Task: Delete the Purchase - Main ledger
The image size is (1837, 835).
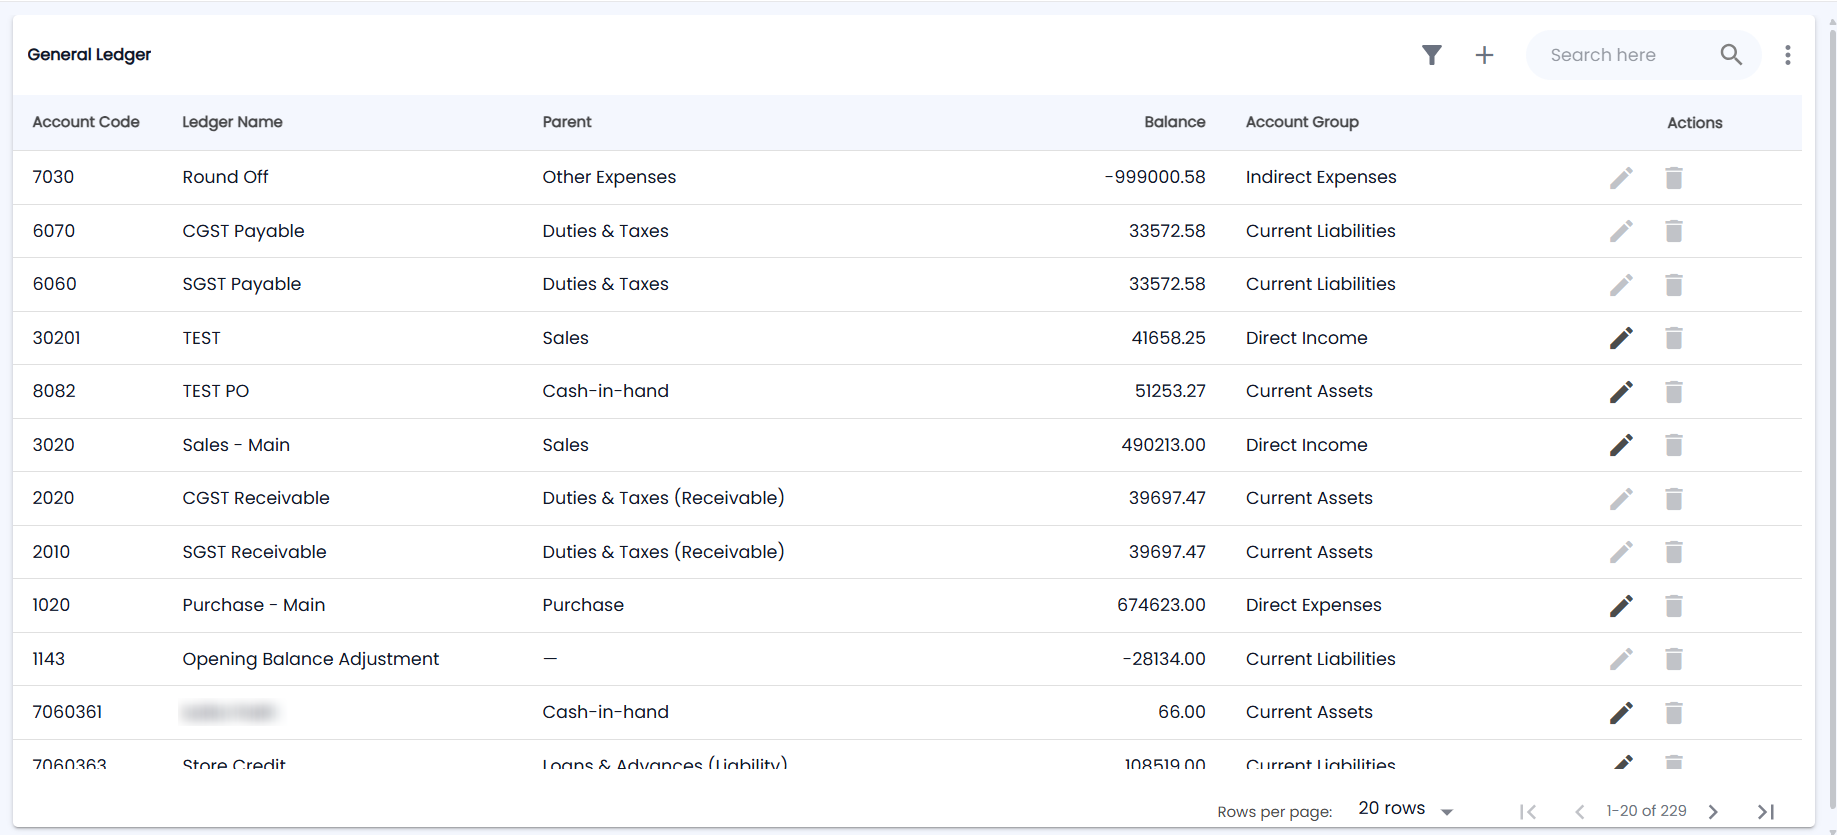Action: [1673, 606]
